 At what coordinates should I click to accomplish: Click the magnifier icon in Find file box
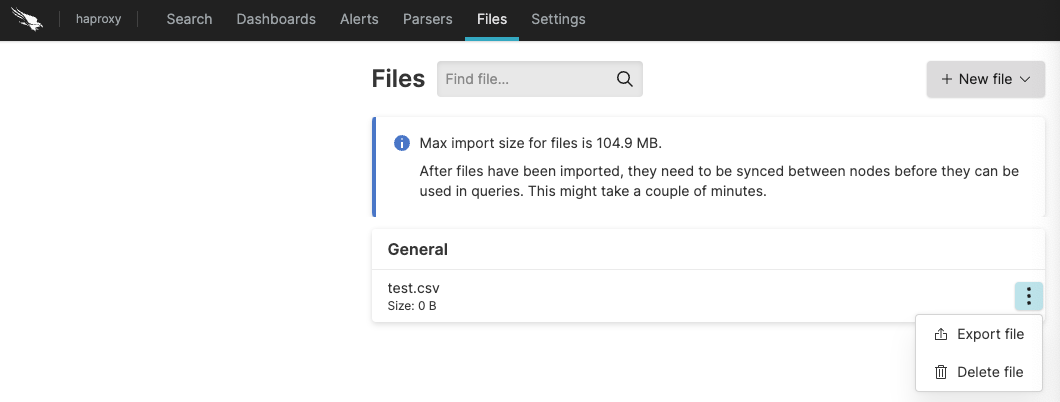click(x=625, y=79)
